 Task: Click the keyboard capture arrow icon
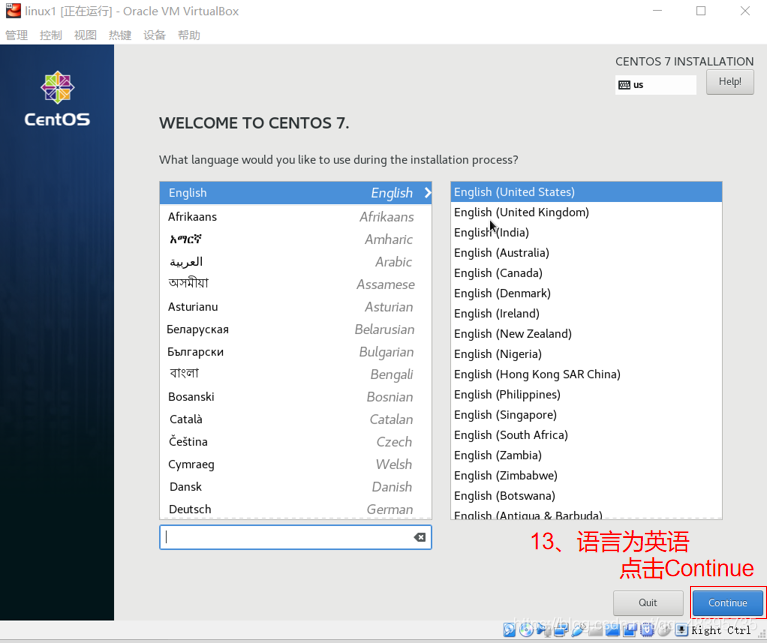(681, 630)
